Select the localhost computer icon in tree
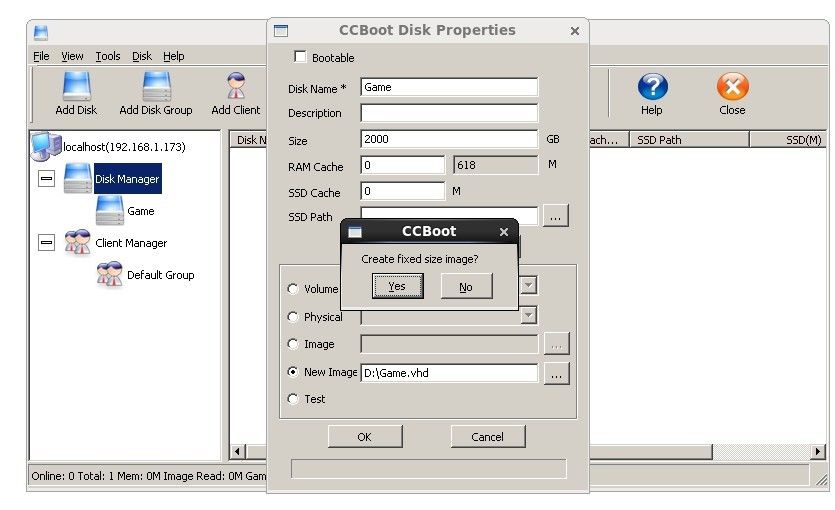The image size is (835, 510). click(x=46, y=146)
